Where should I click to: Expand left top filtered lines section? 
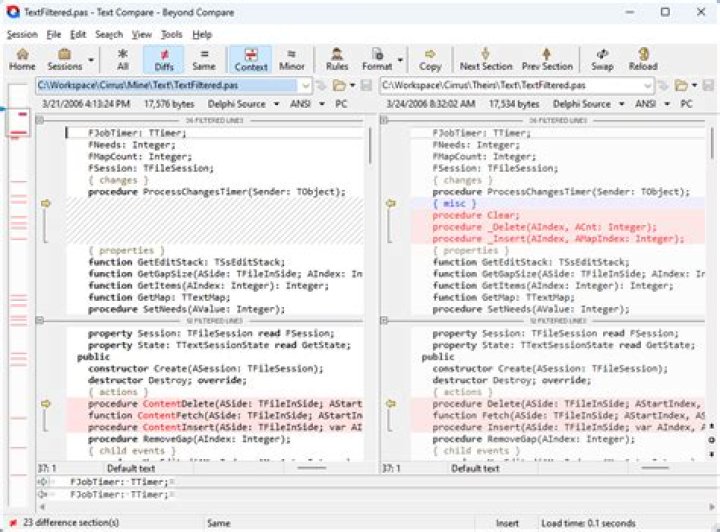pos(40,120)
